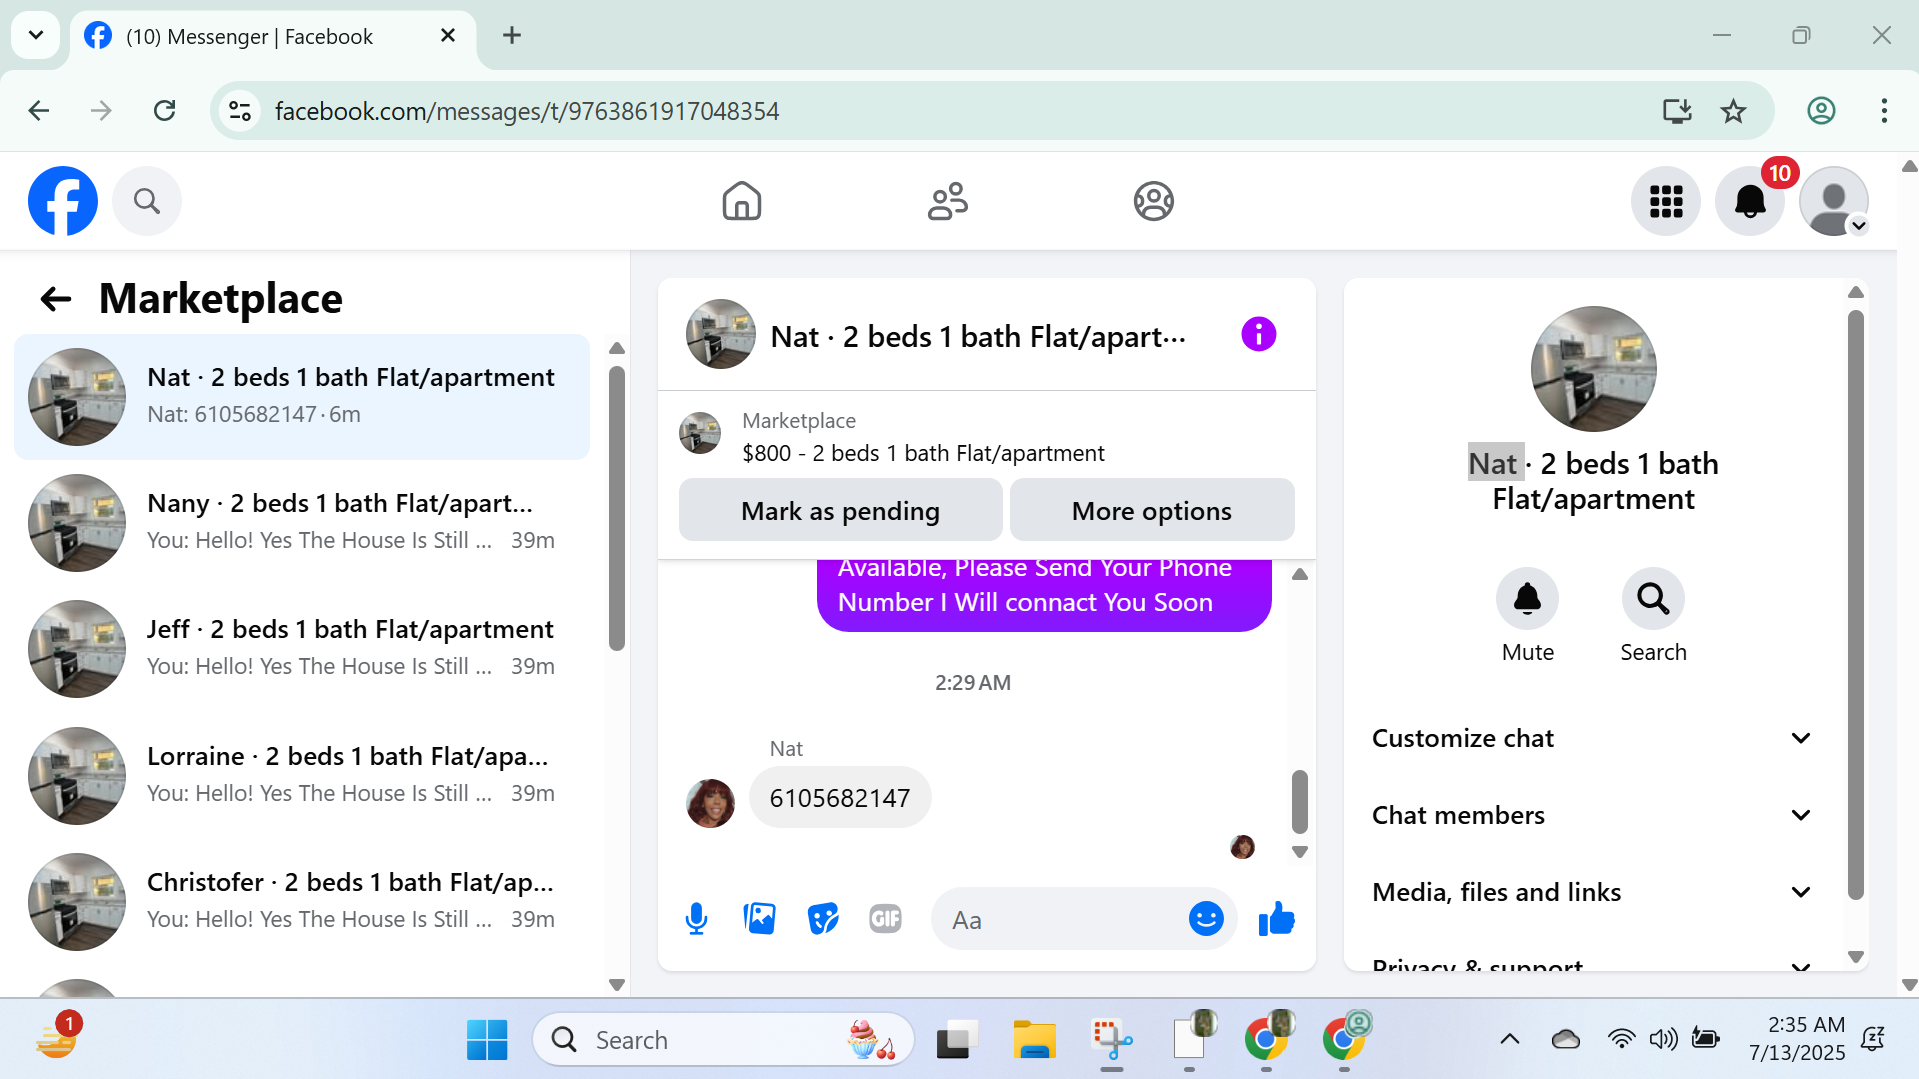Open volume speaker icon in system tray
The width and height of the screenshot is (1919, 1079).
(x=1663, y=1039)
